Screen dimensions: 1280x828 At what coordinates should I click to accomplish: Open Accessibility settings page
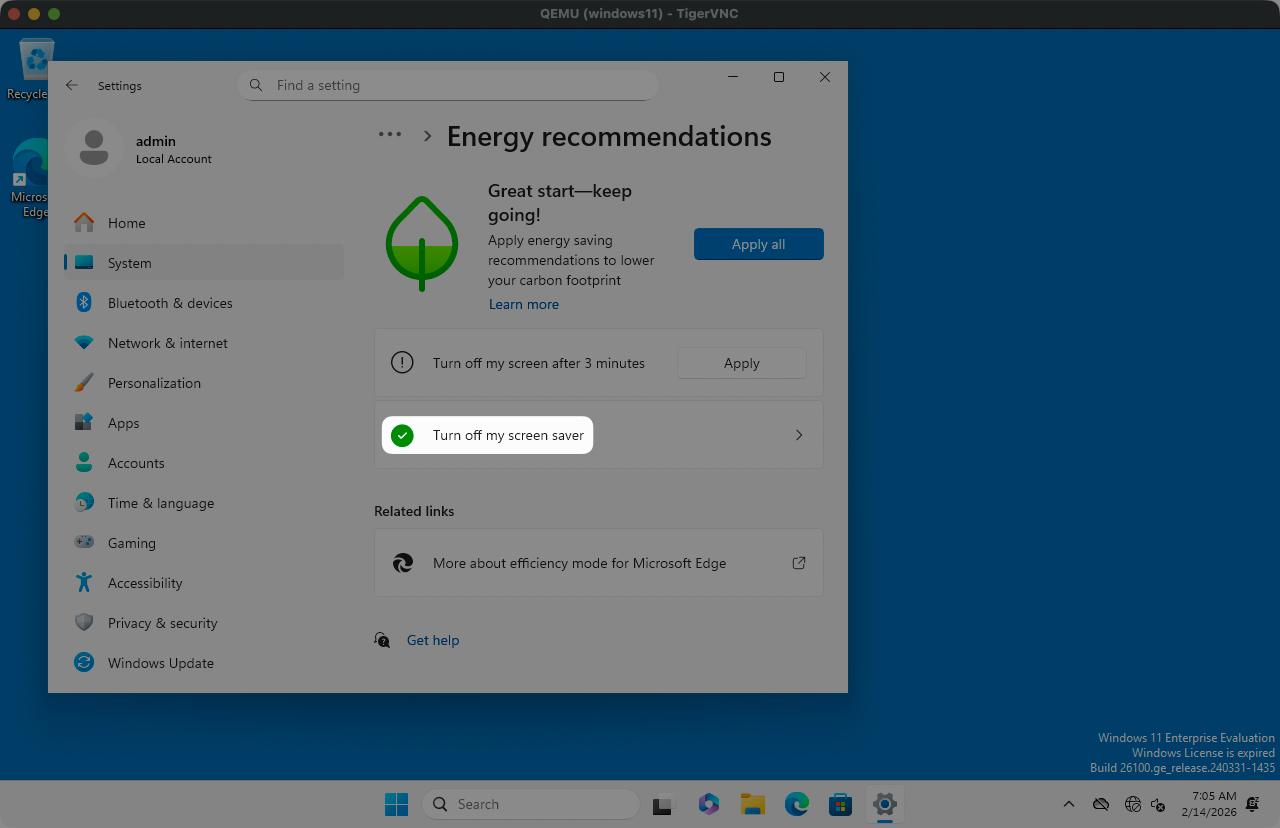(145, 583)
